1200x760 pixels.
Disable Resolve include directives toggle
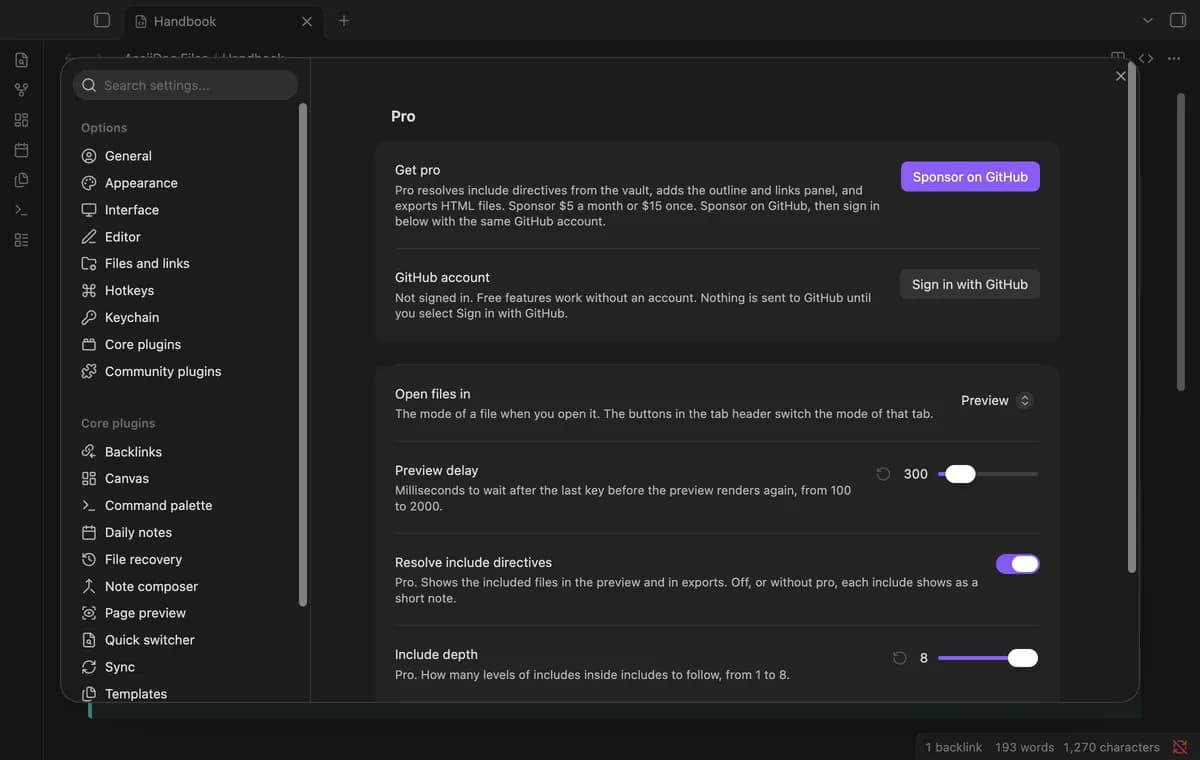1018,564
